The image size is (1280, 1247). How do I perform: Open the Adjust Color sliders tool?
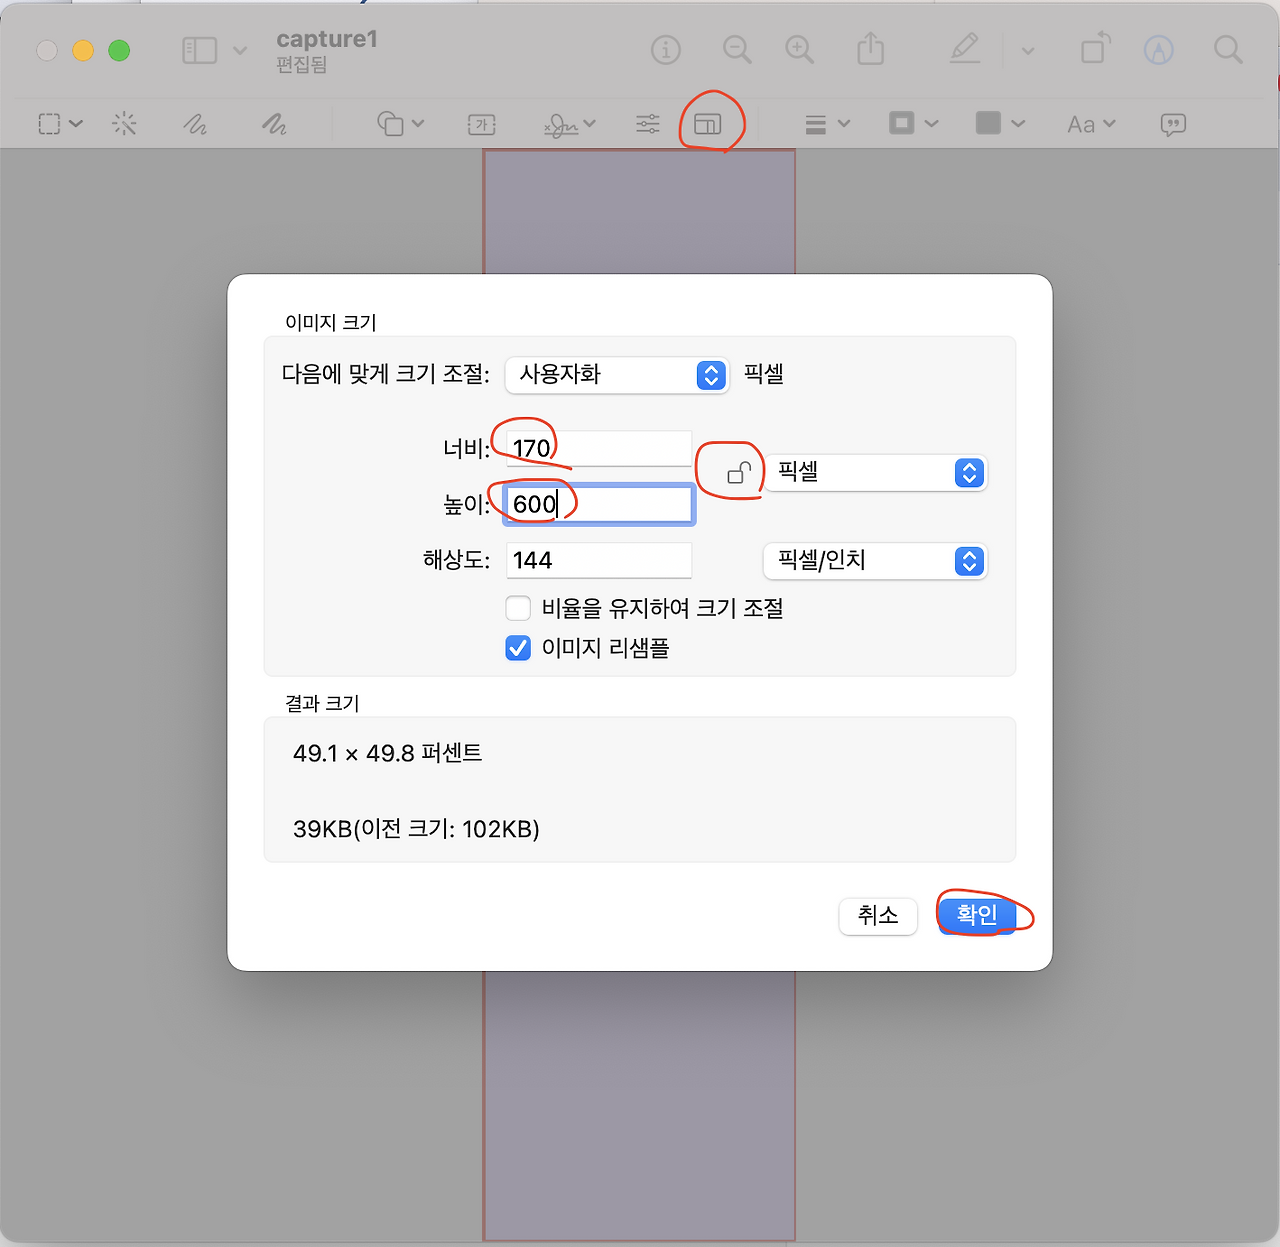[x=648, y=124]
